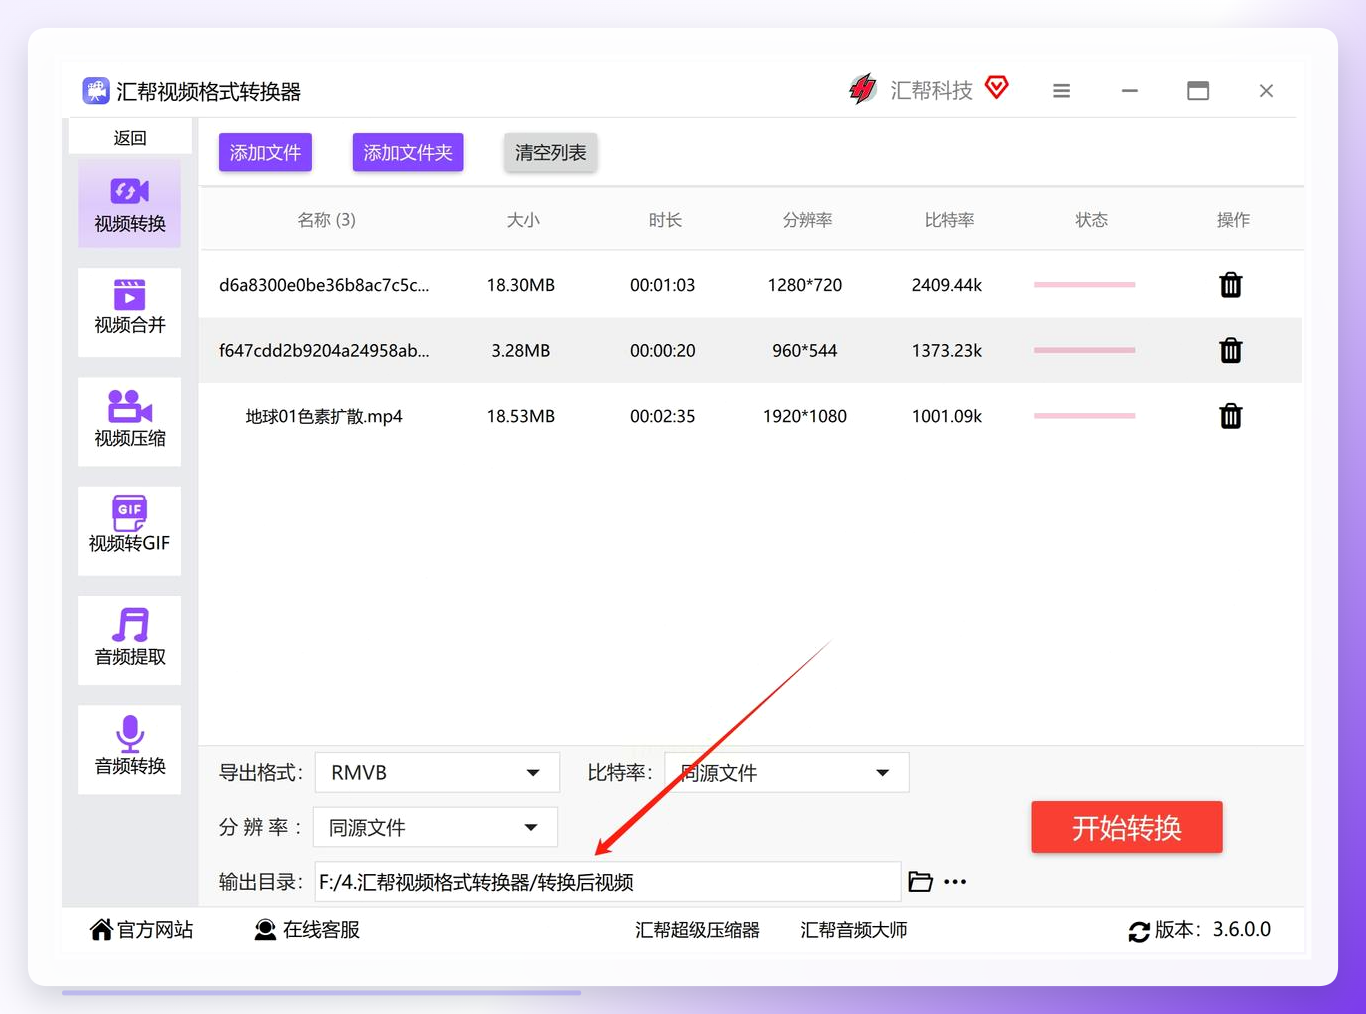Open the 视频转换 sidebar section
The image size is (1366, 1014).
130,204
